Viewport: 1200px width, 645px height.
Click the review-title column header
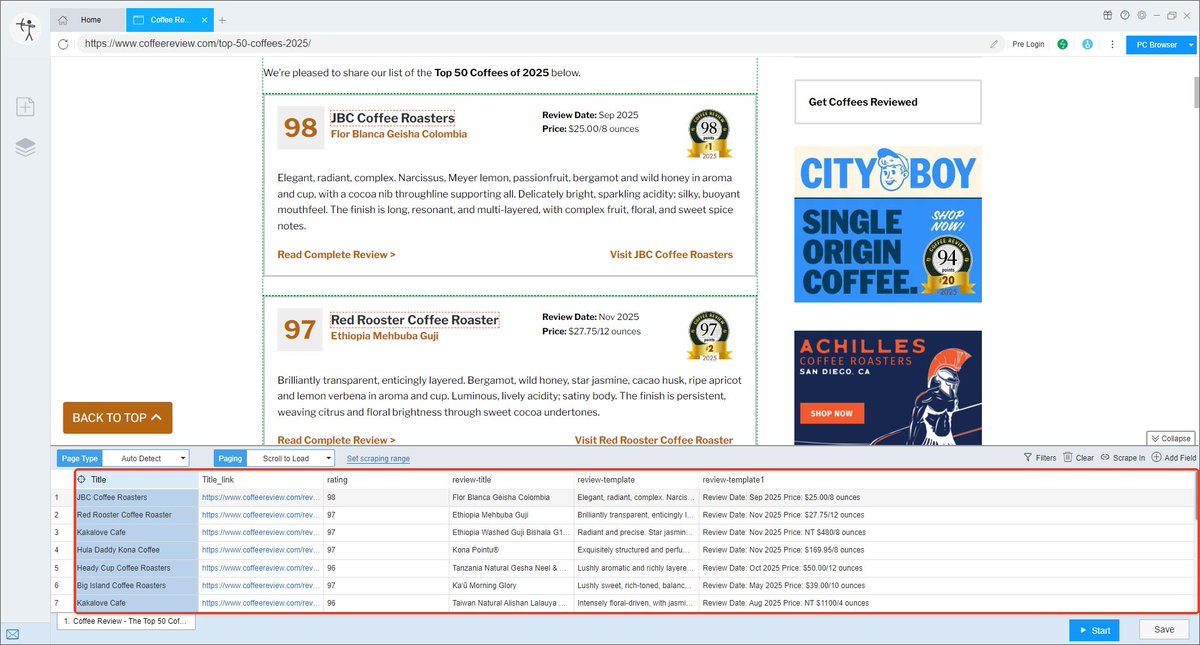(511, 480)
